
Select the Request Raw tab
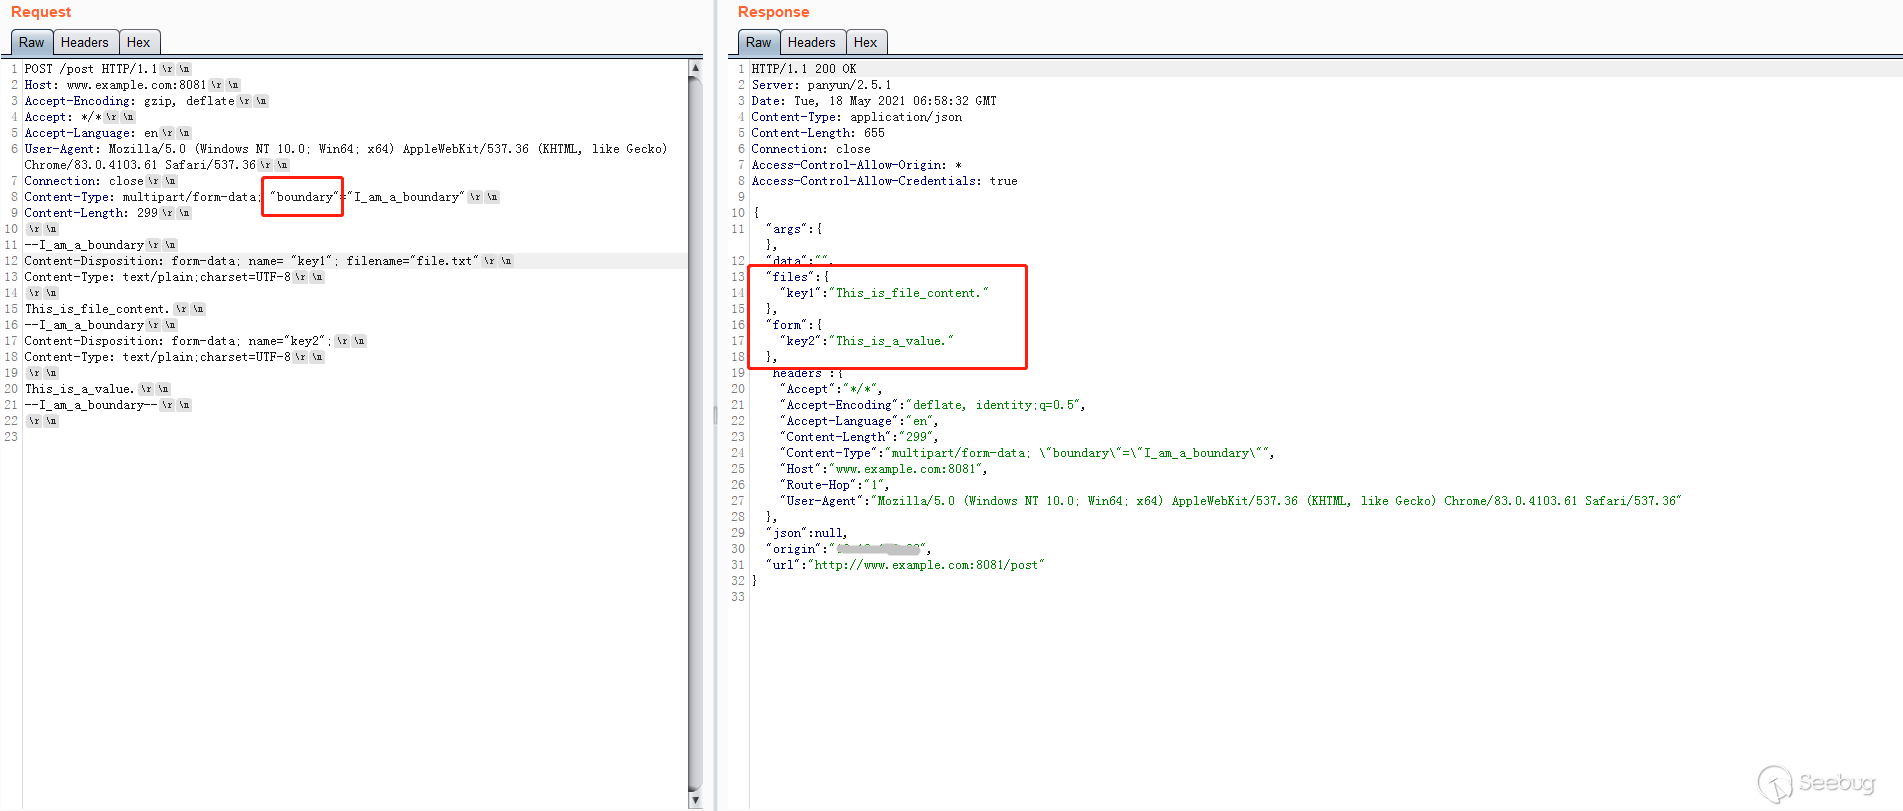coord(31,42)
